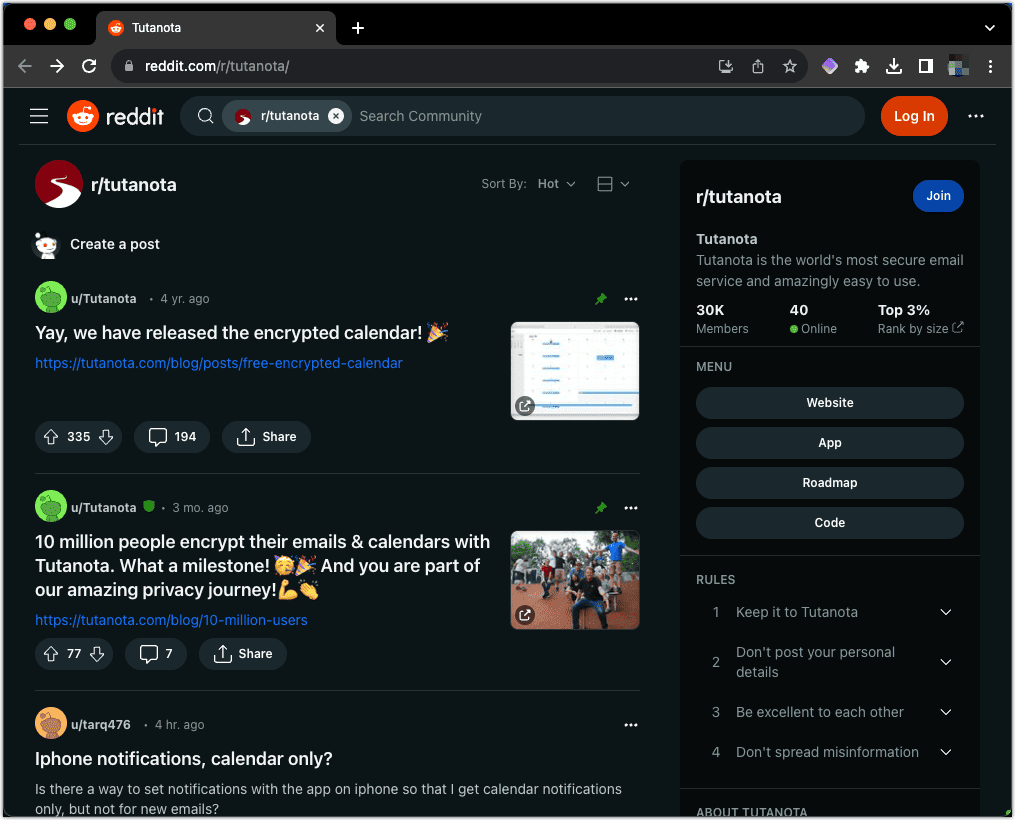Click the Reddit logo
1015x820 pixels.
(x=115, y=116)
